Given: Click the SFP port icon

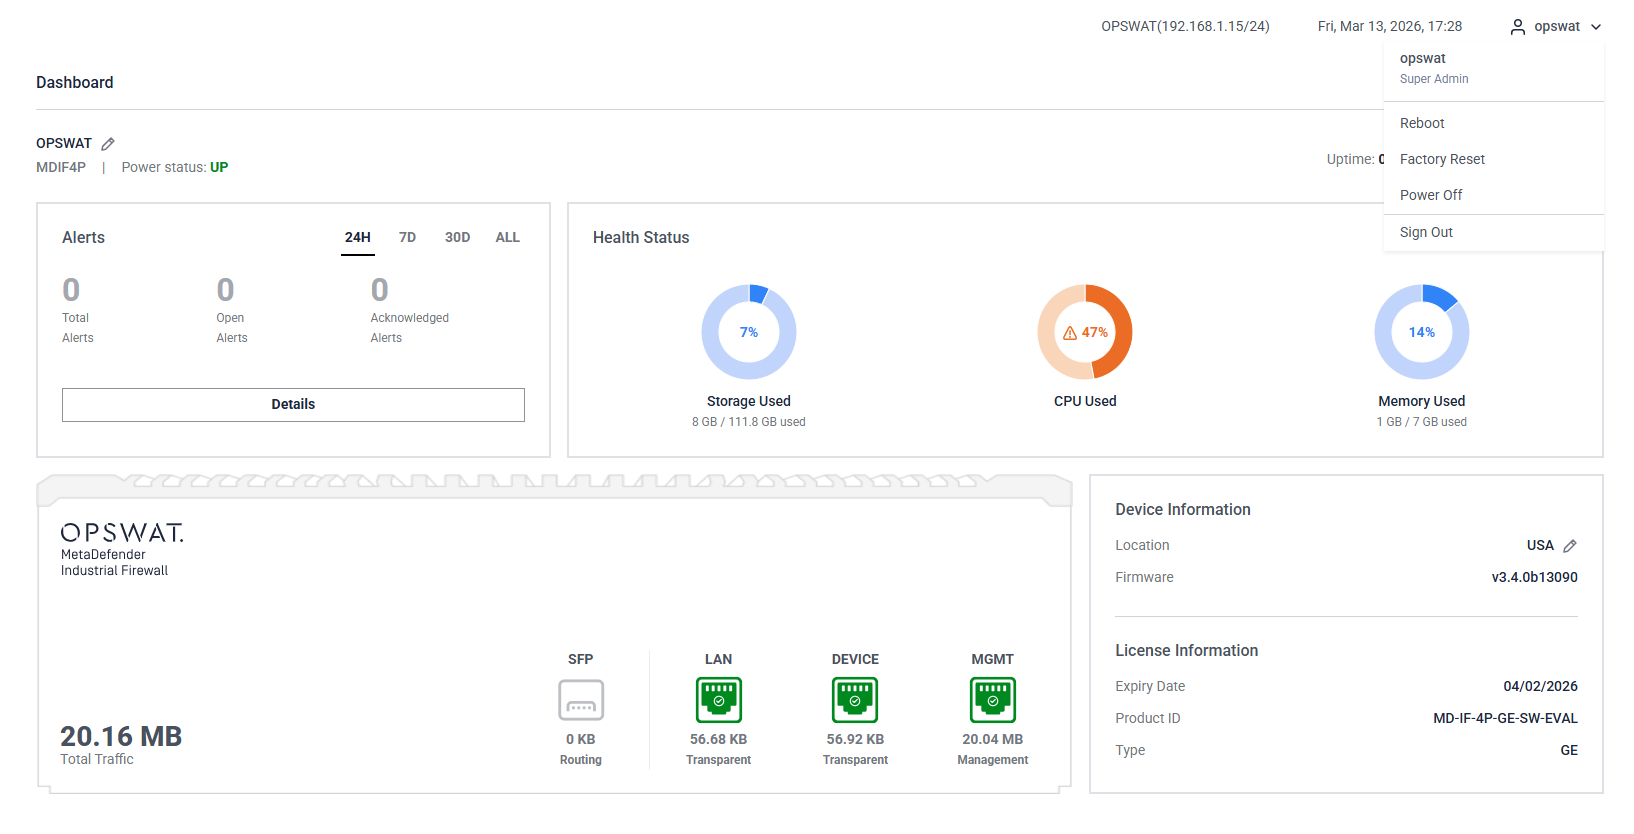Looking at the screenshot, I should tap(581, 700).
